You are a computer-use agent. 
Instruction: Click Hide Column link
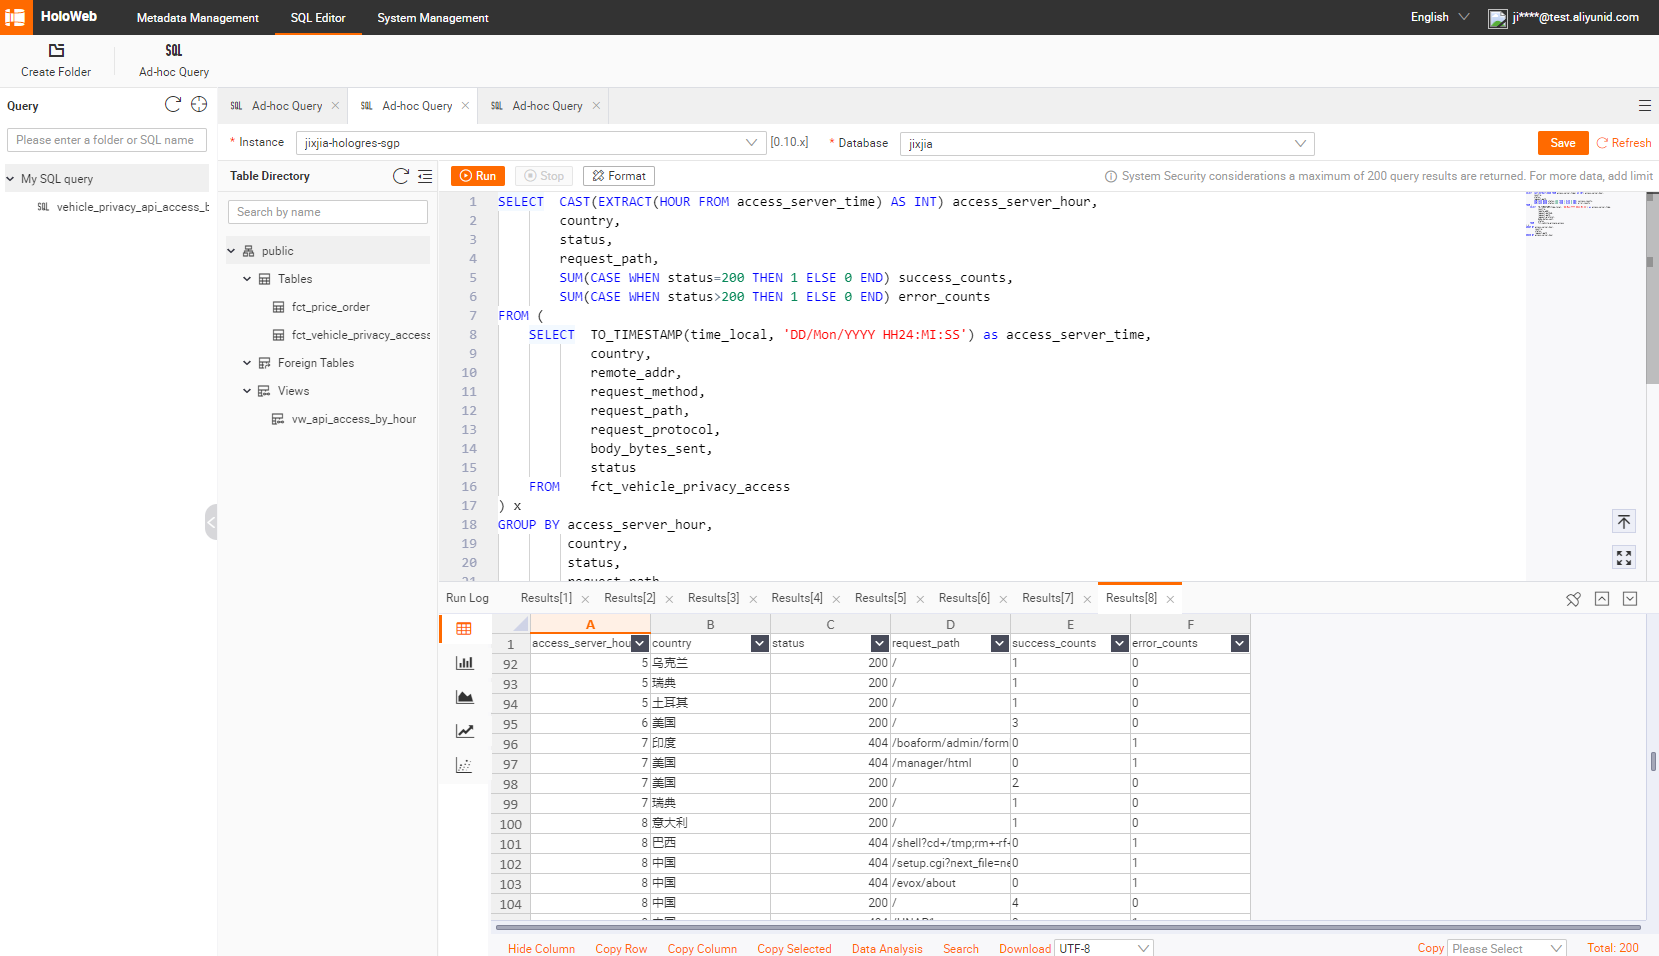[x=541, y=949]
